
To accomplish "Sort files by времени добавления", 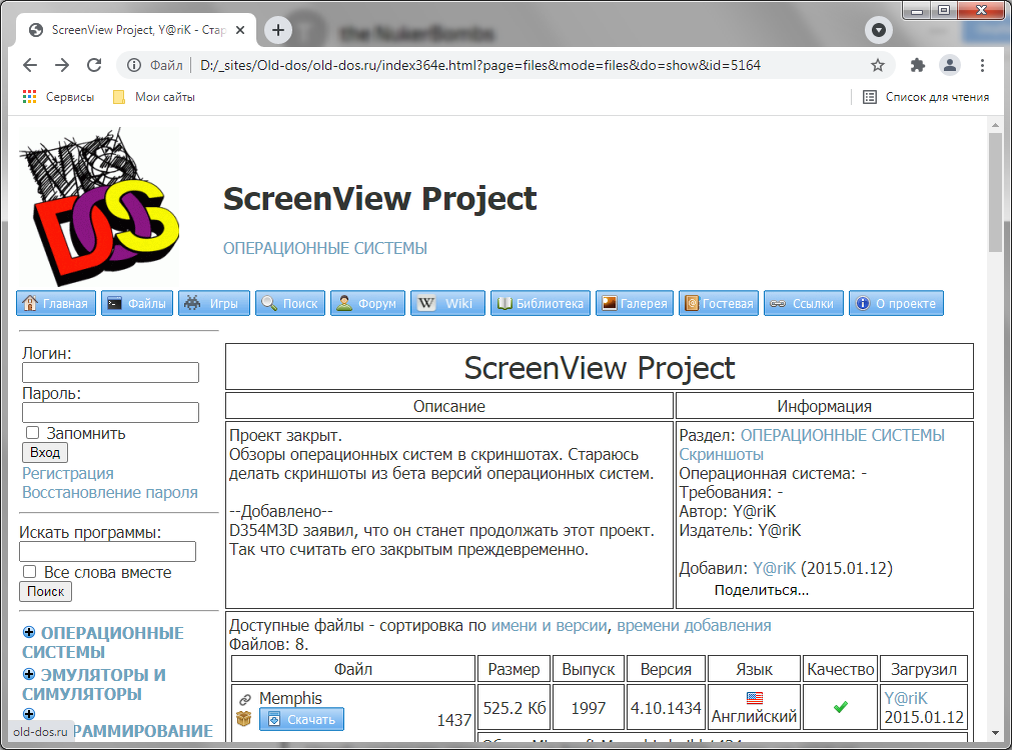I will coord(694,625).
